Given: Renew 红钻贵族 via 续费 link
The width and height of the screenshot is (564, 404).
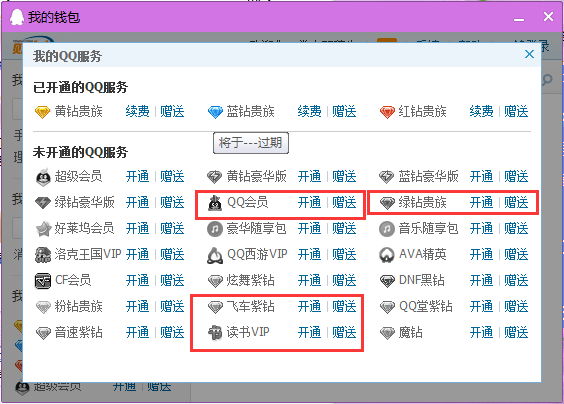Looking at the screenshot, I should (481, 112).
